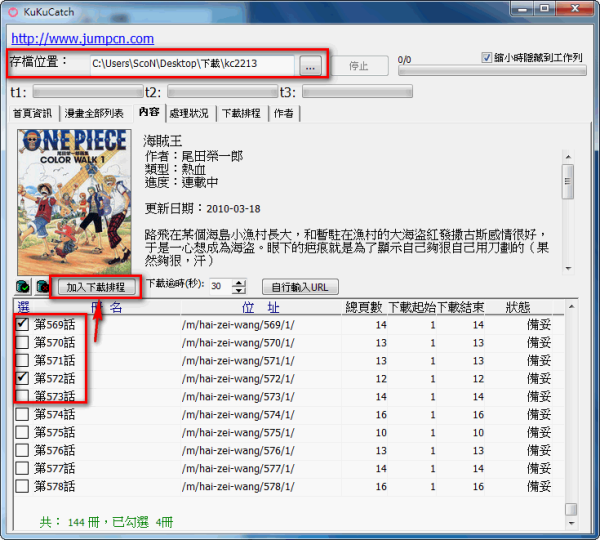
Task: Click the t1 progress bar
Action: pos(88,91)
